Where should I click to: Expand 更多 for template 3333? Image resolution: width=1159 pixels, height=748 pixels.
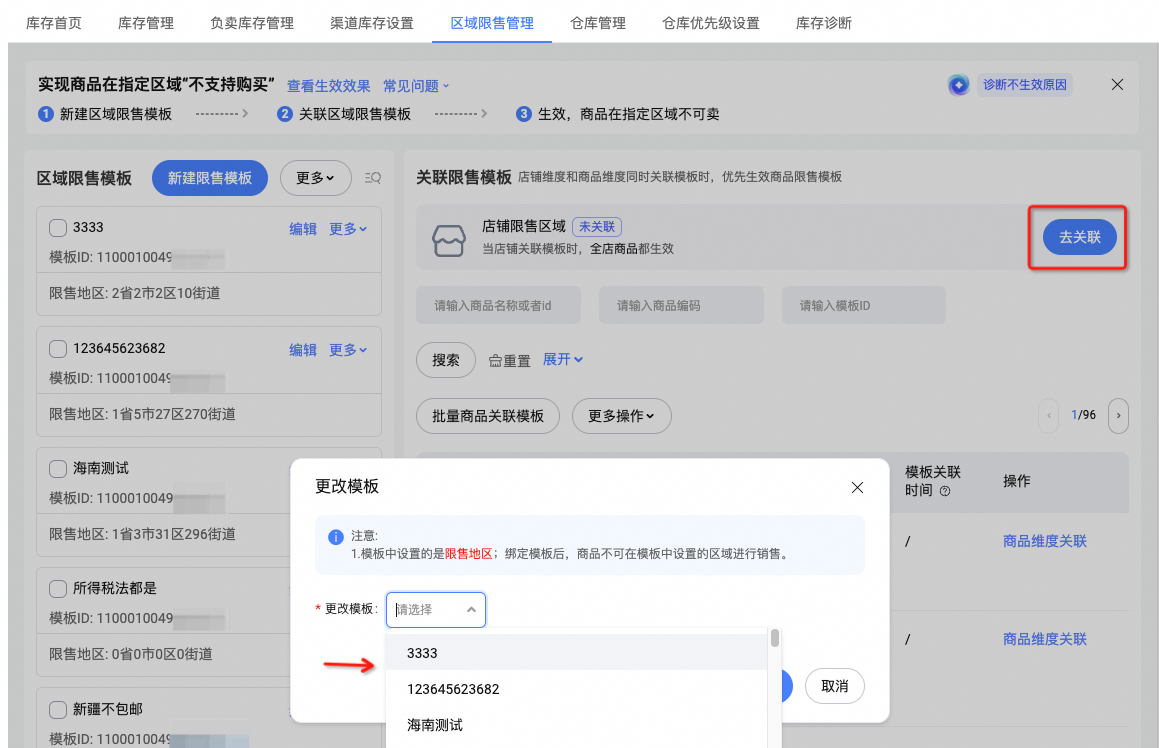click(x=348, y=229)
